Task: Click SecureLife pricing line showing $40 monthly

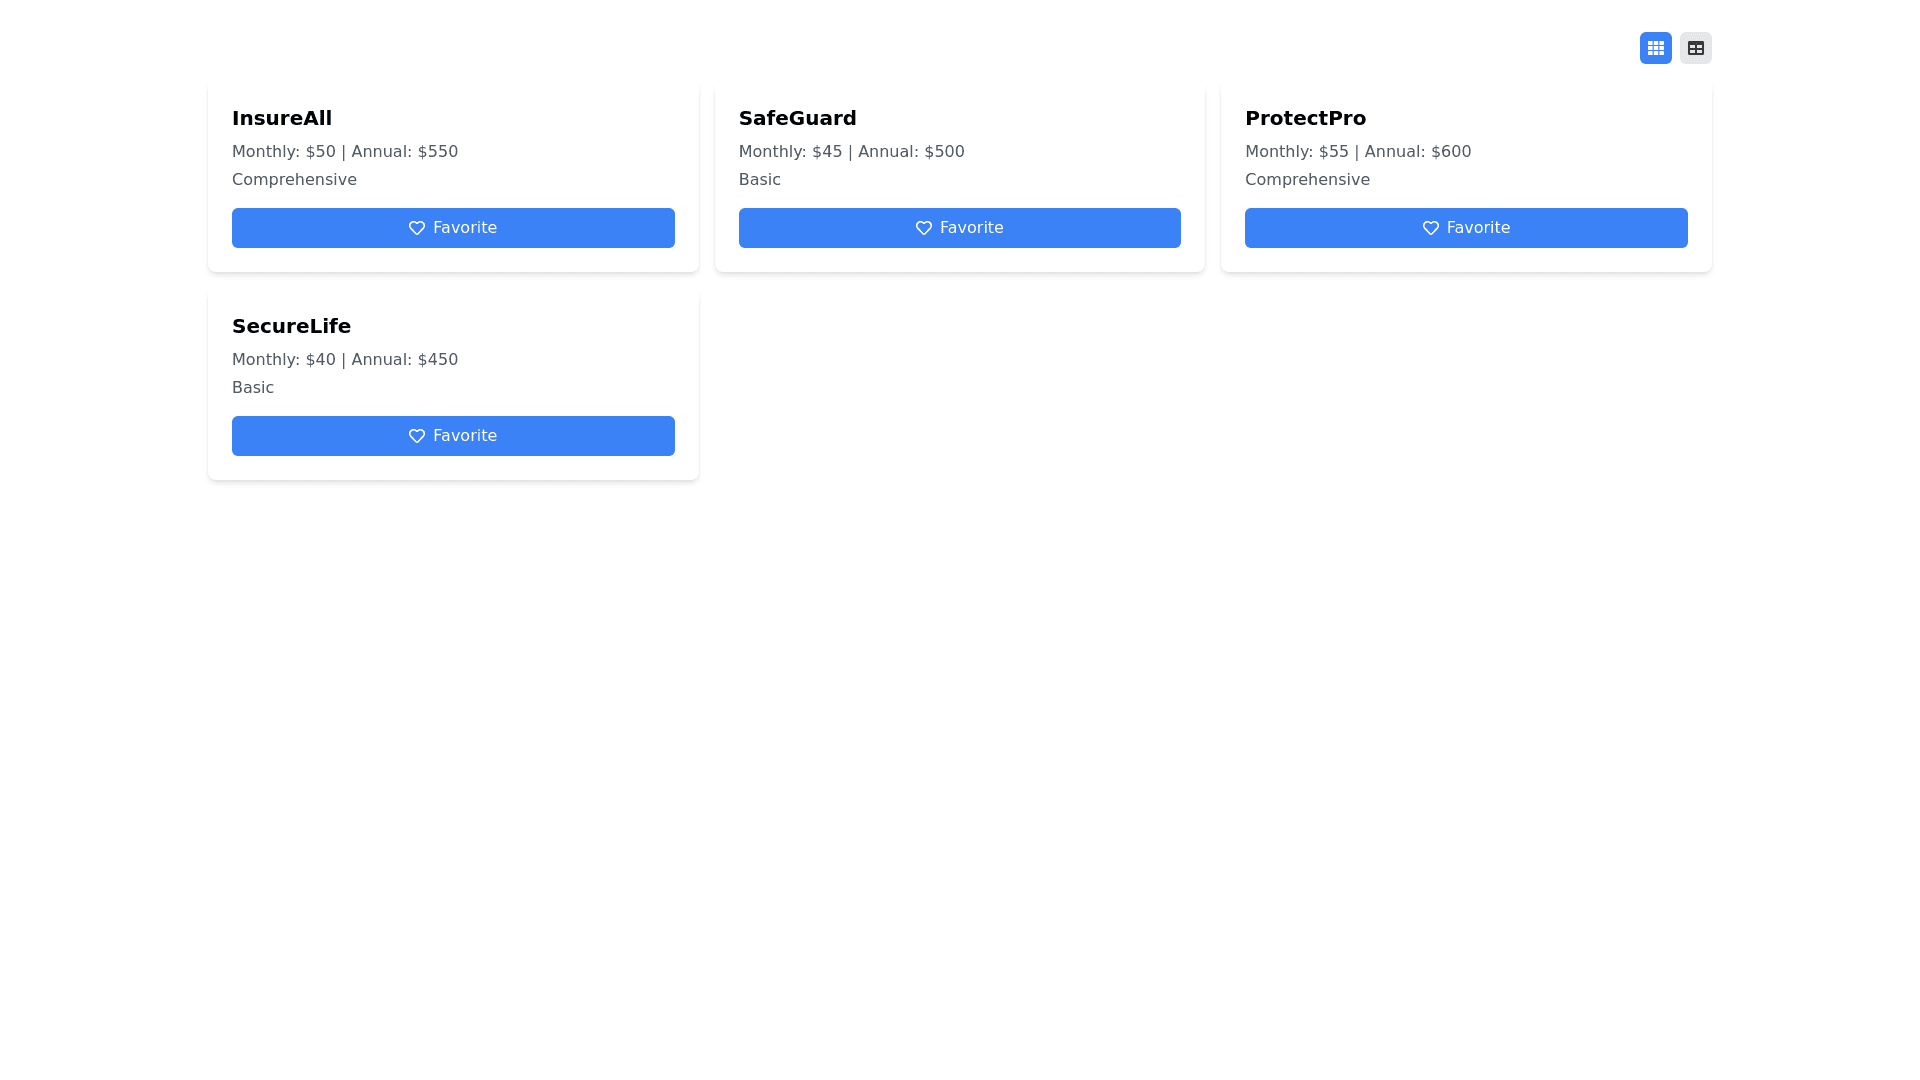Action: [345, 360]
